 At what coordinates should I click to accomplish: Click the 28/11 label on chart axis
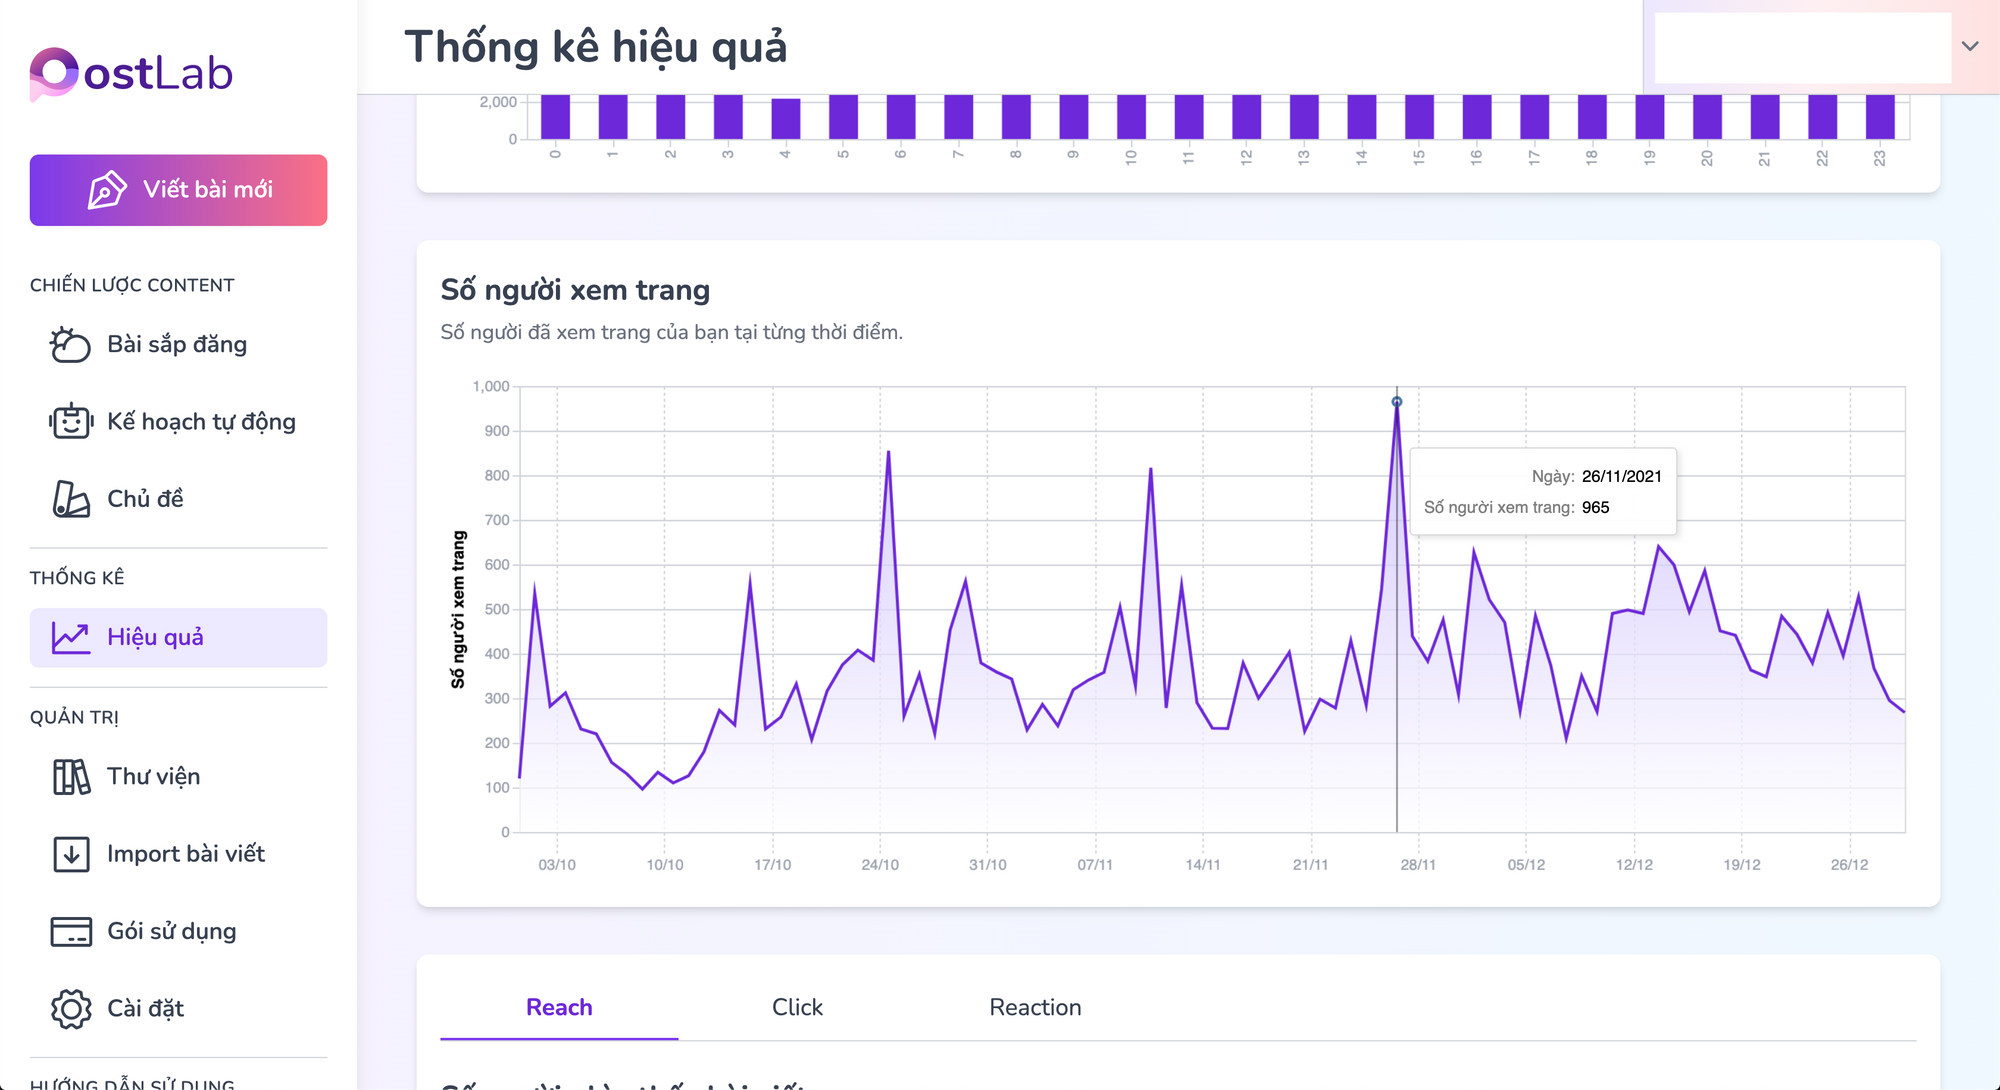click(1418, 865)
